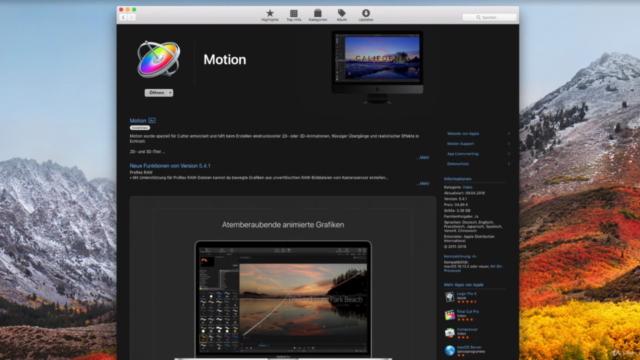Expand the arrow beside Öffnen
Image resolution: width=640 pixels, height=360 pixels.
click(170, 93)
